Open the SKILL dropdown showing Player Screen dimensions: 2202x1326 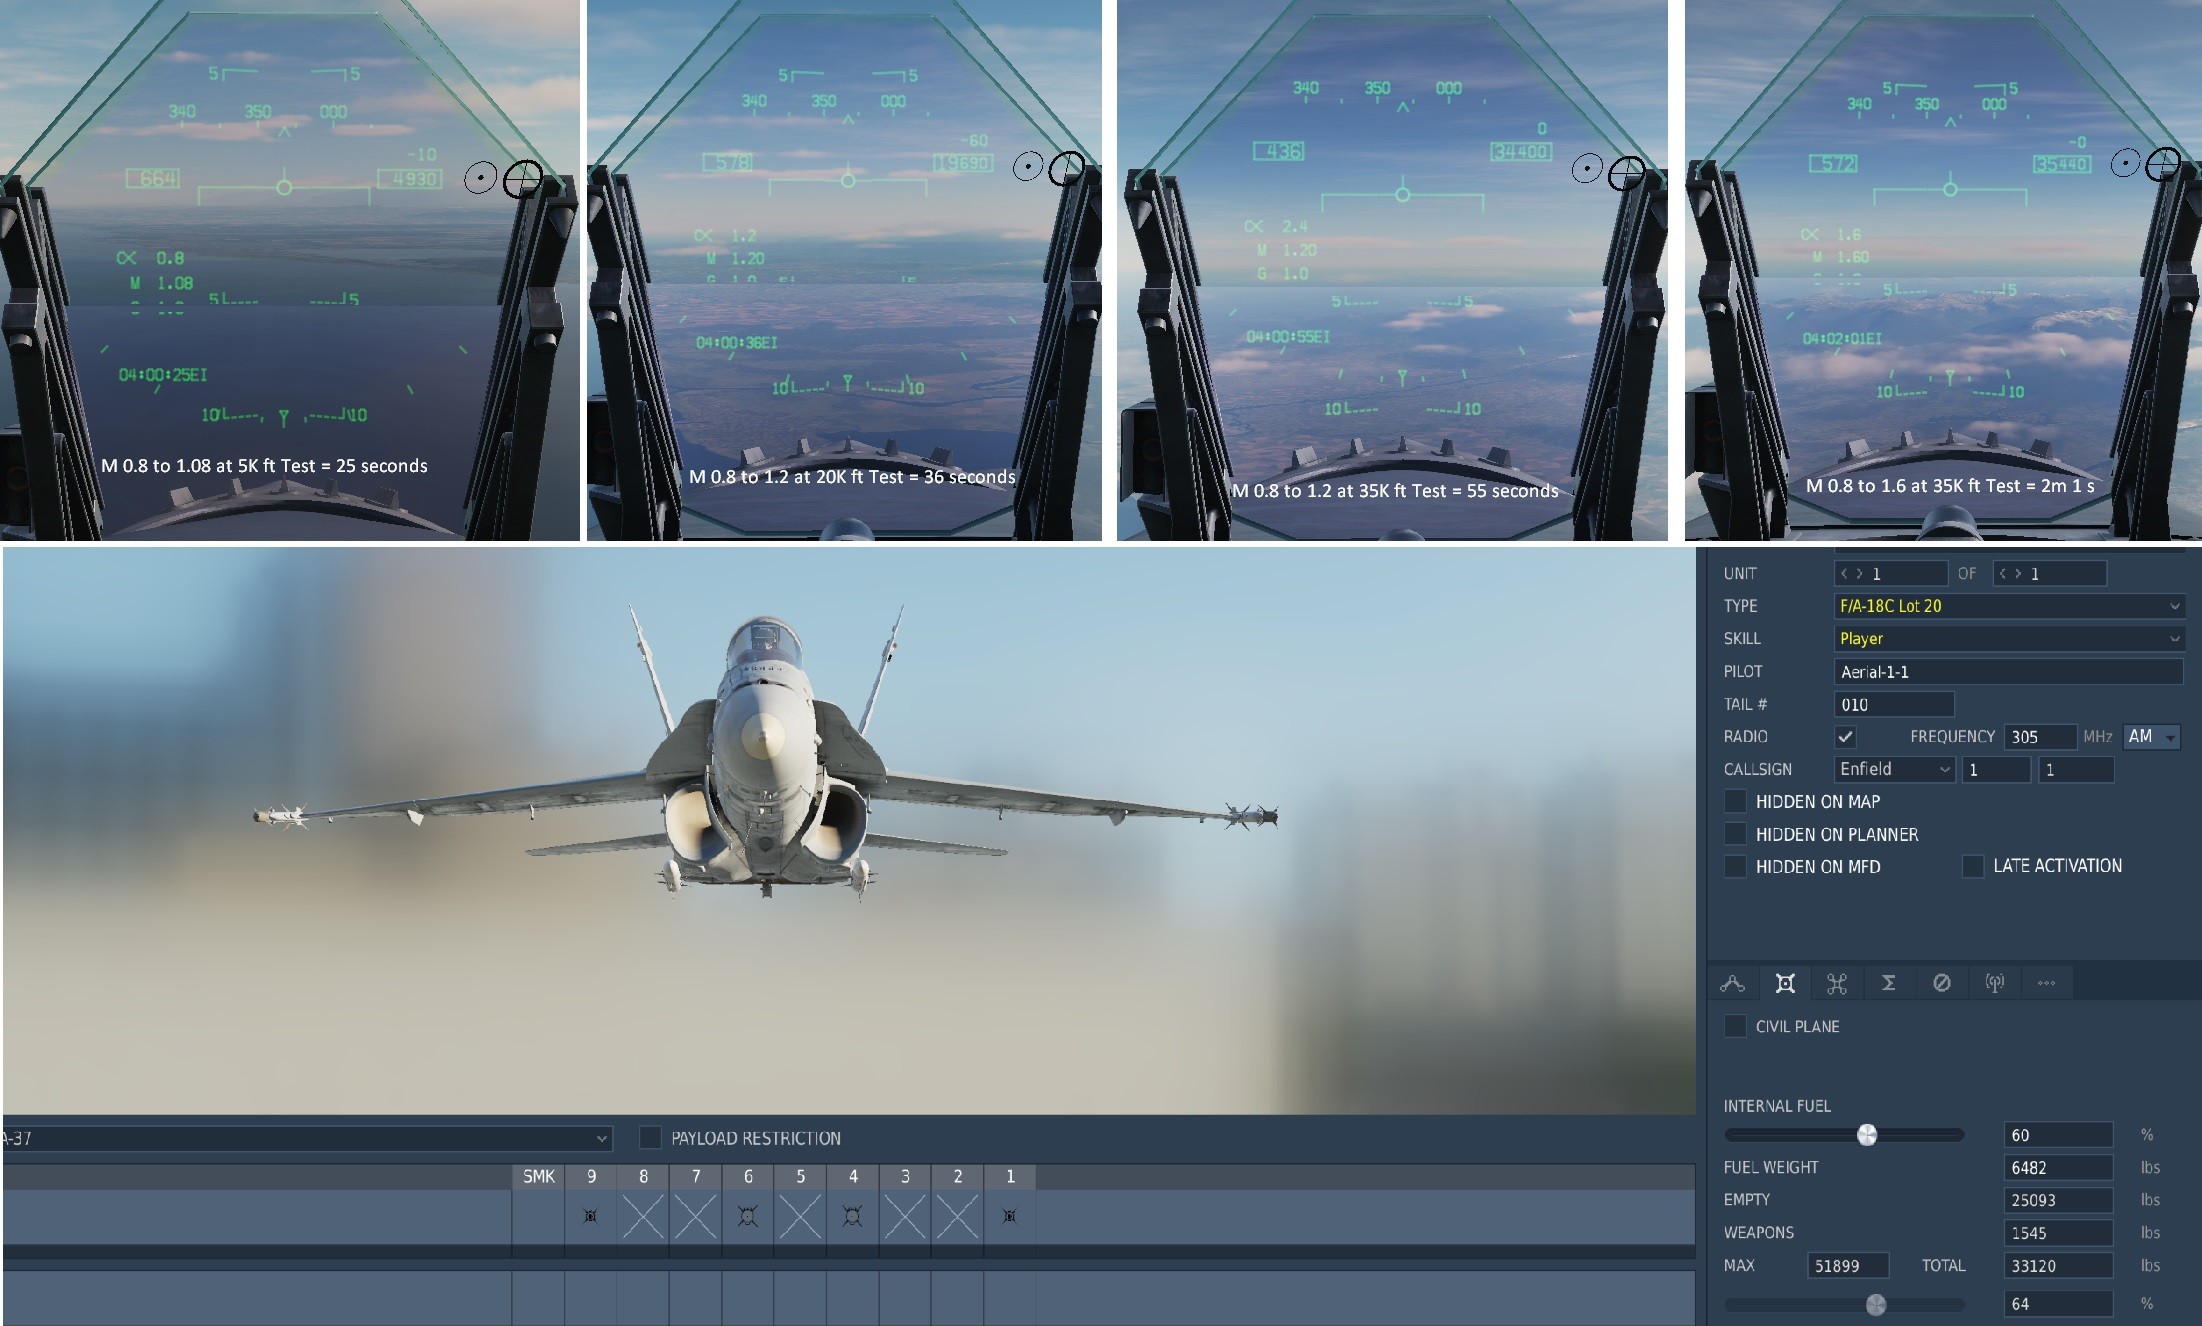(2009, 638)
